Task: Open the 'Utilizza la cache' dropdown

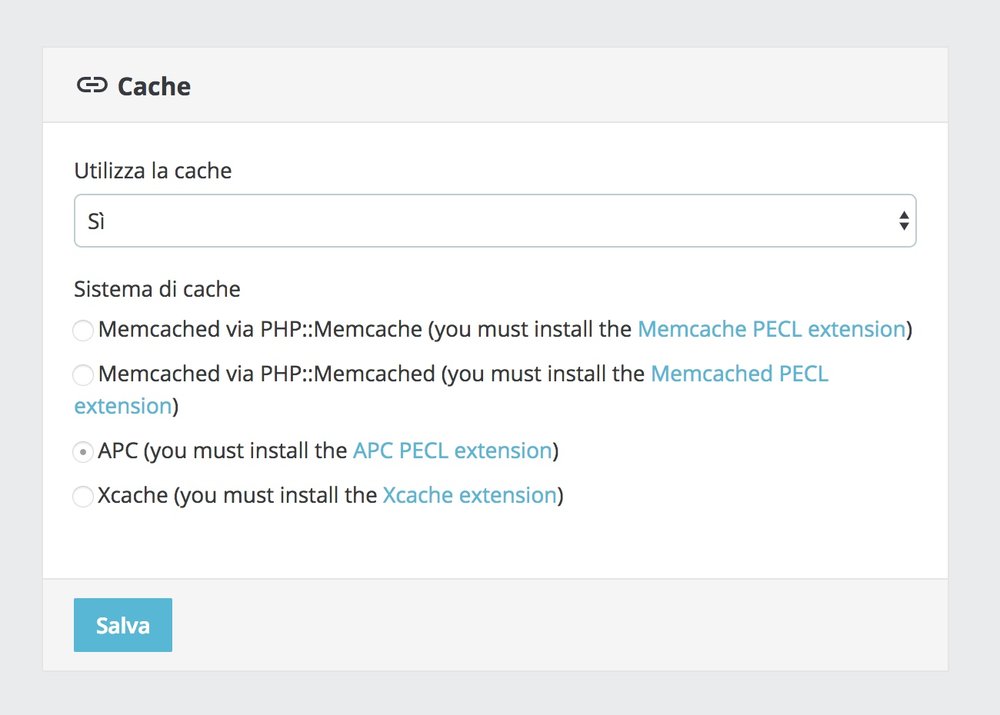Action: pyautogui.click(x=495, y=220)
